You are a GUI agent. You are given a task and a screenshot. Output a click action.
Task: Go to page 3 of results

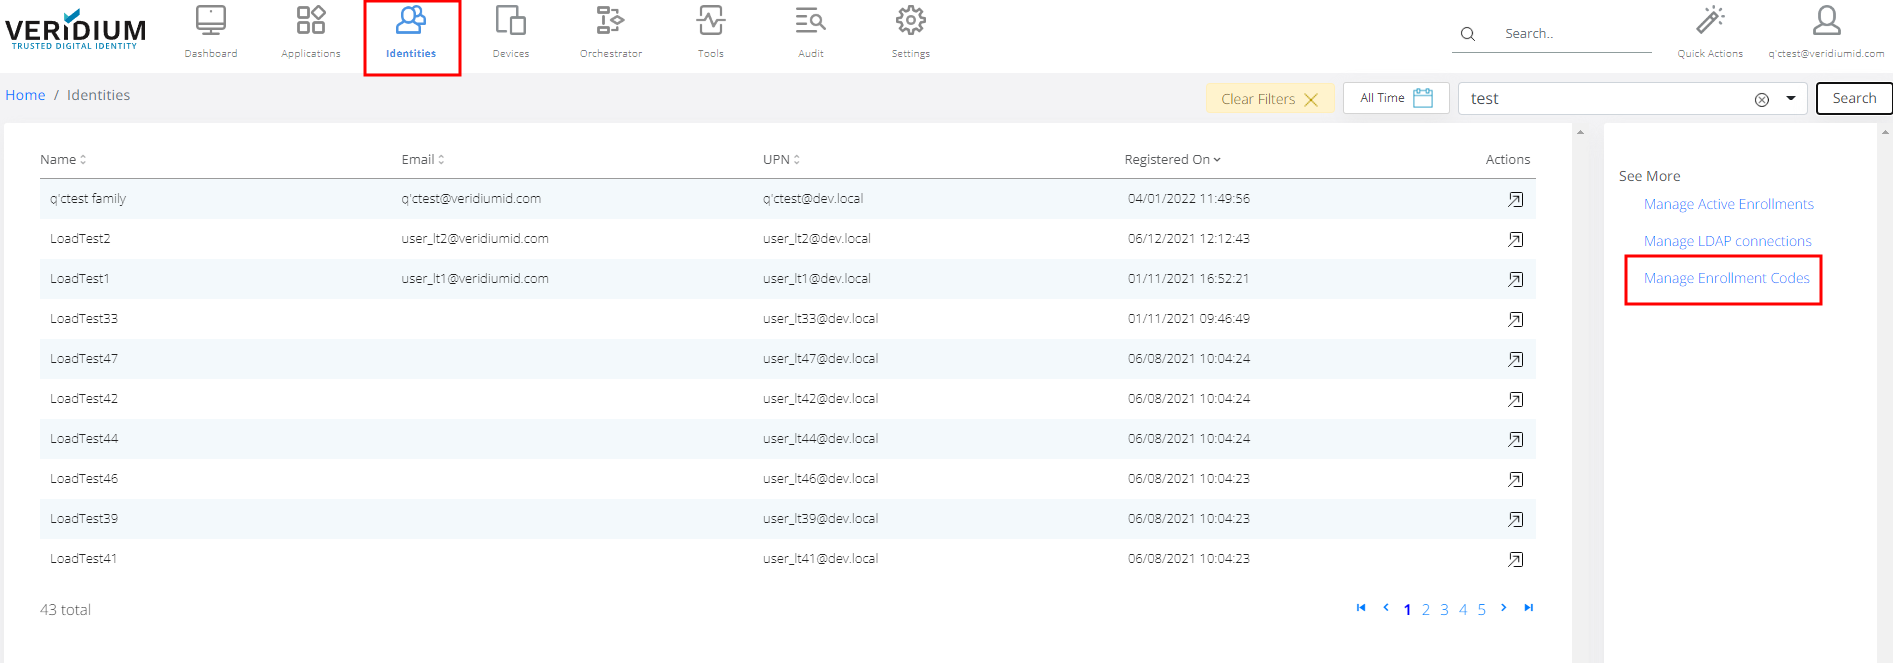click(x=1444, y=610)
